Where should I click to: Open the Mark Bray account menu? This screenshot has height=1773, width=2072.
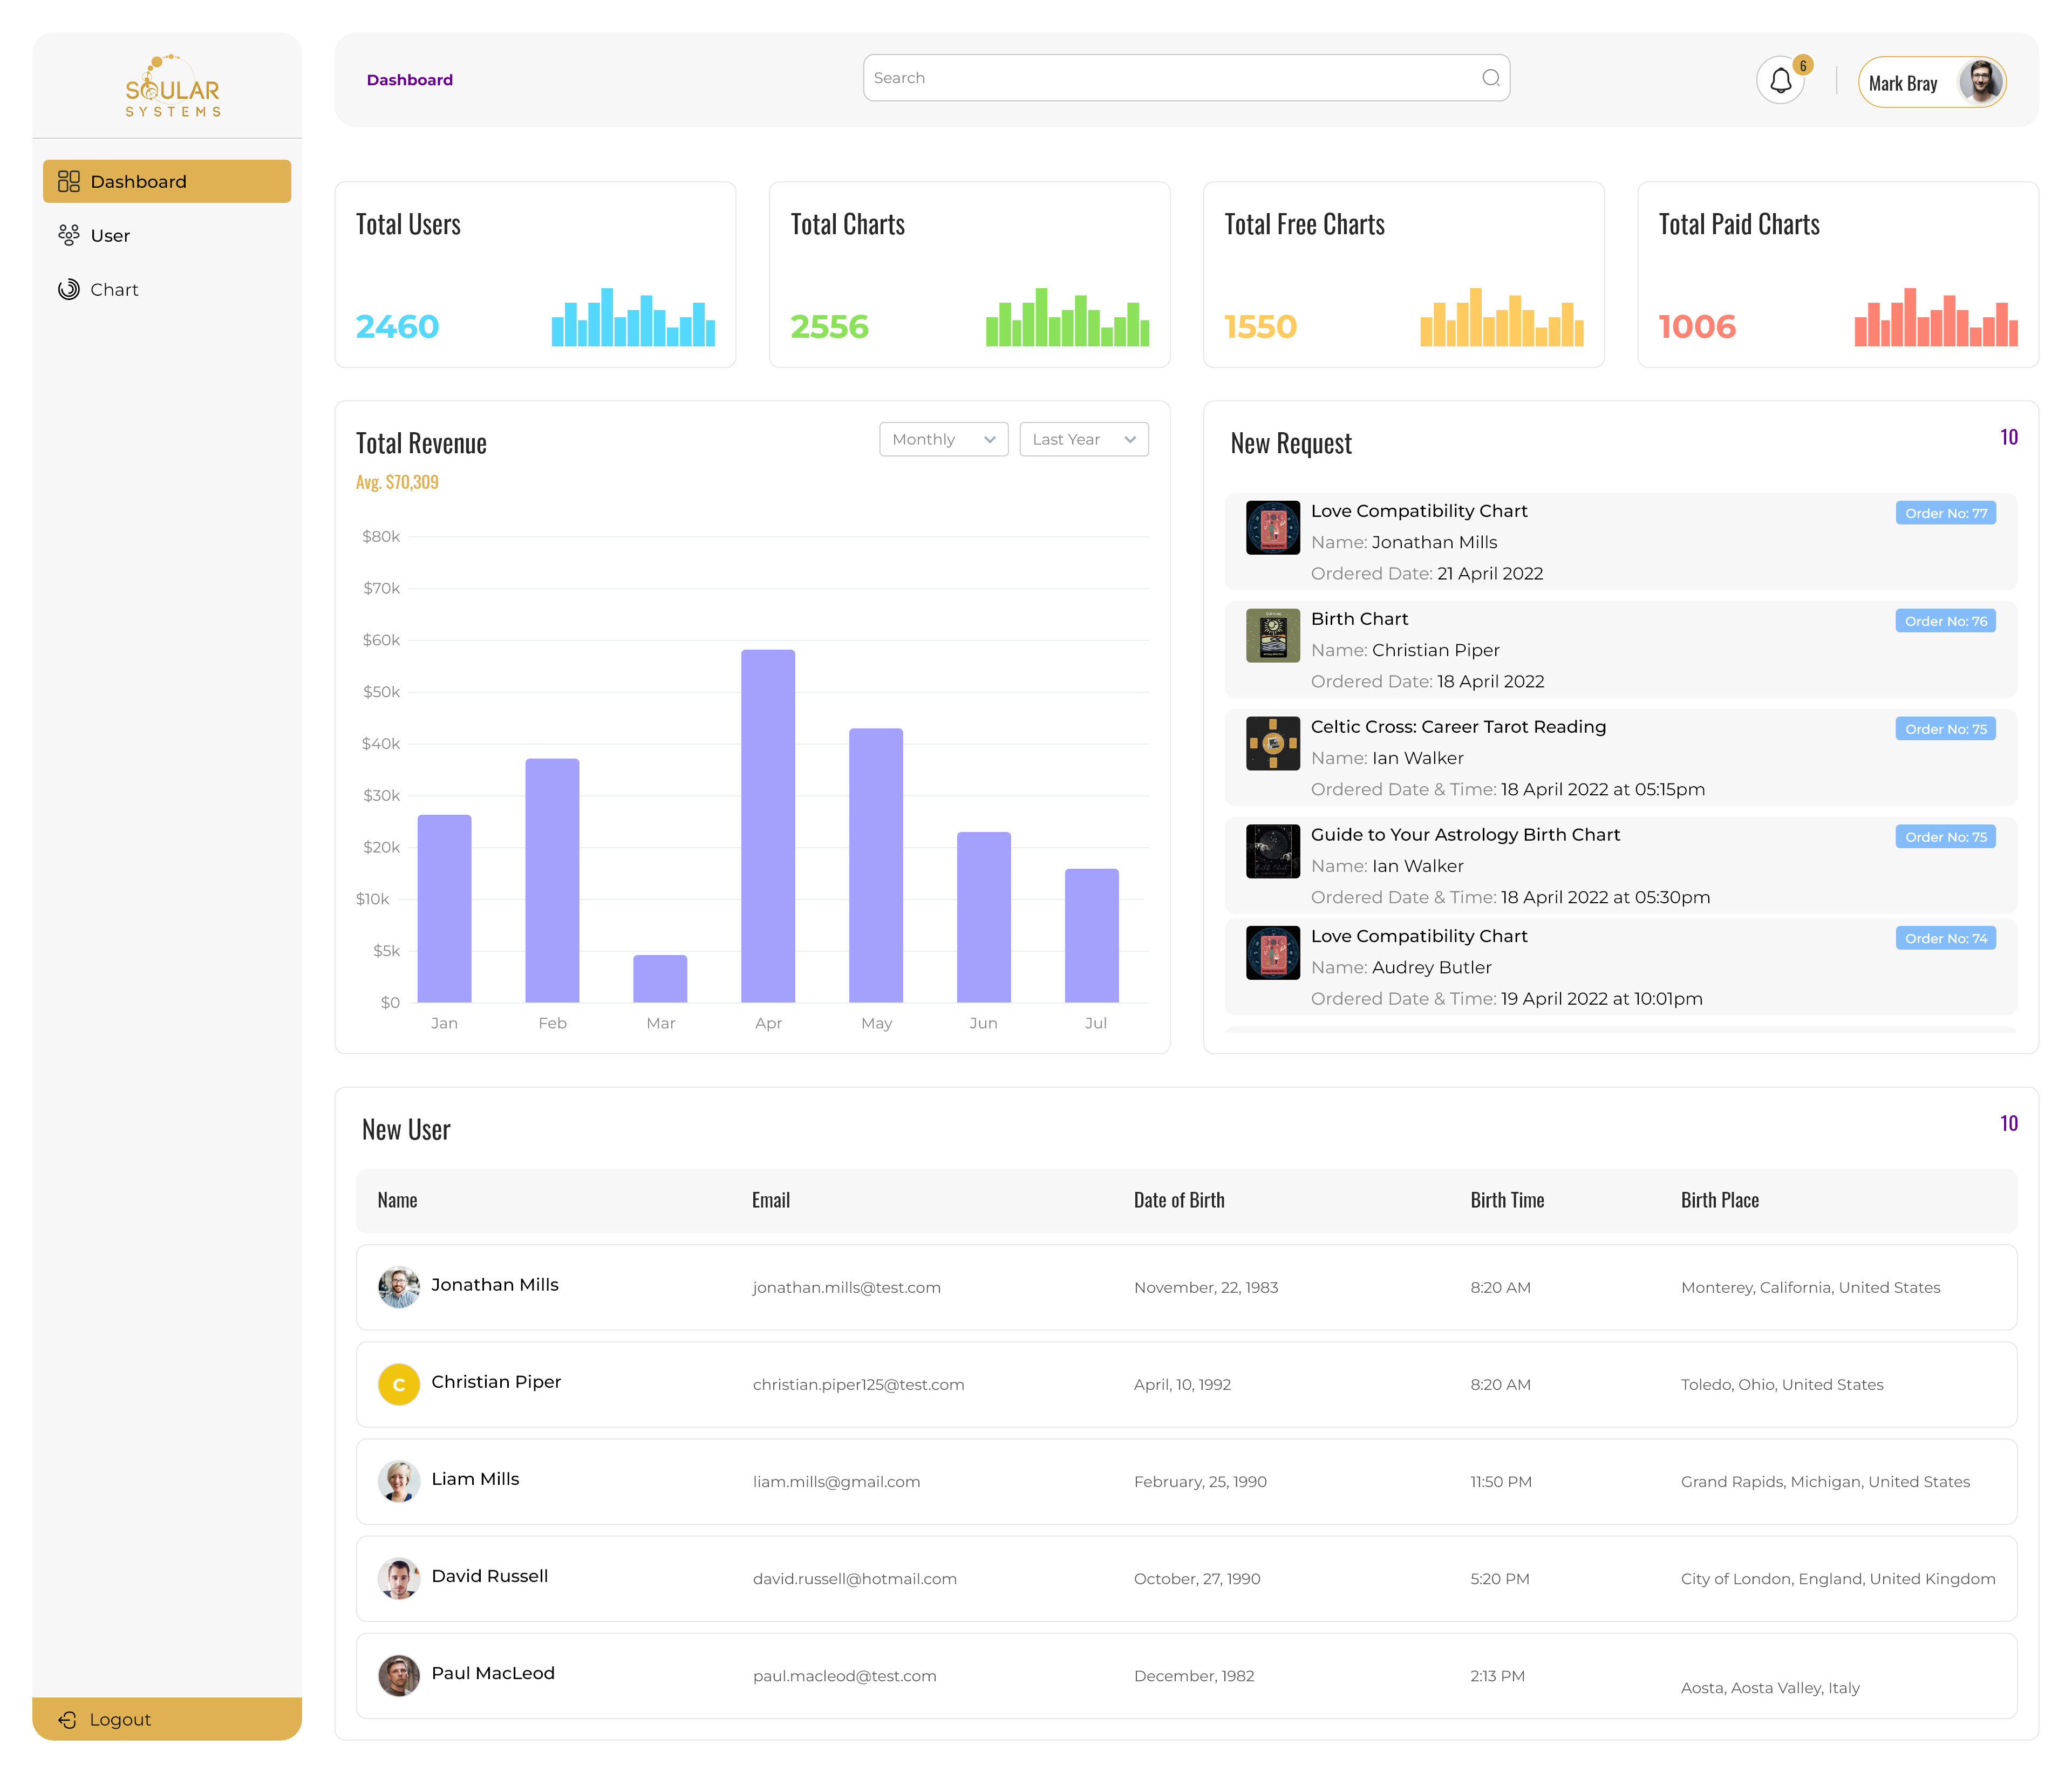tap(1903, 83)
